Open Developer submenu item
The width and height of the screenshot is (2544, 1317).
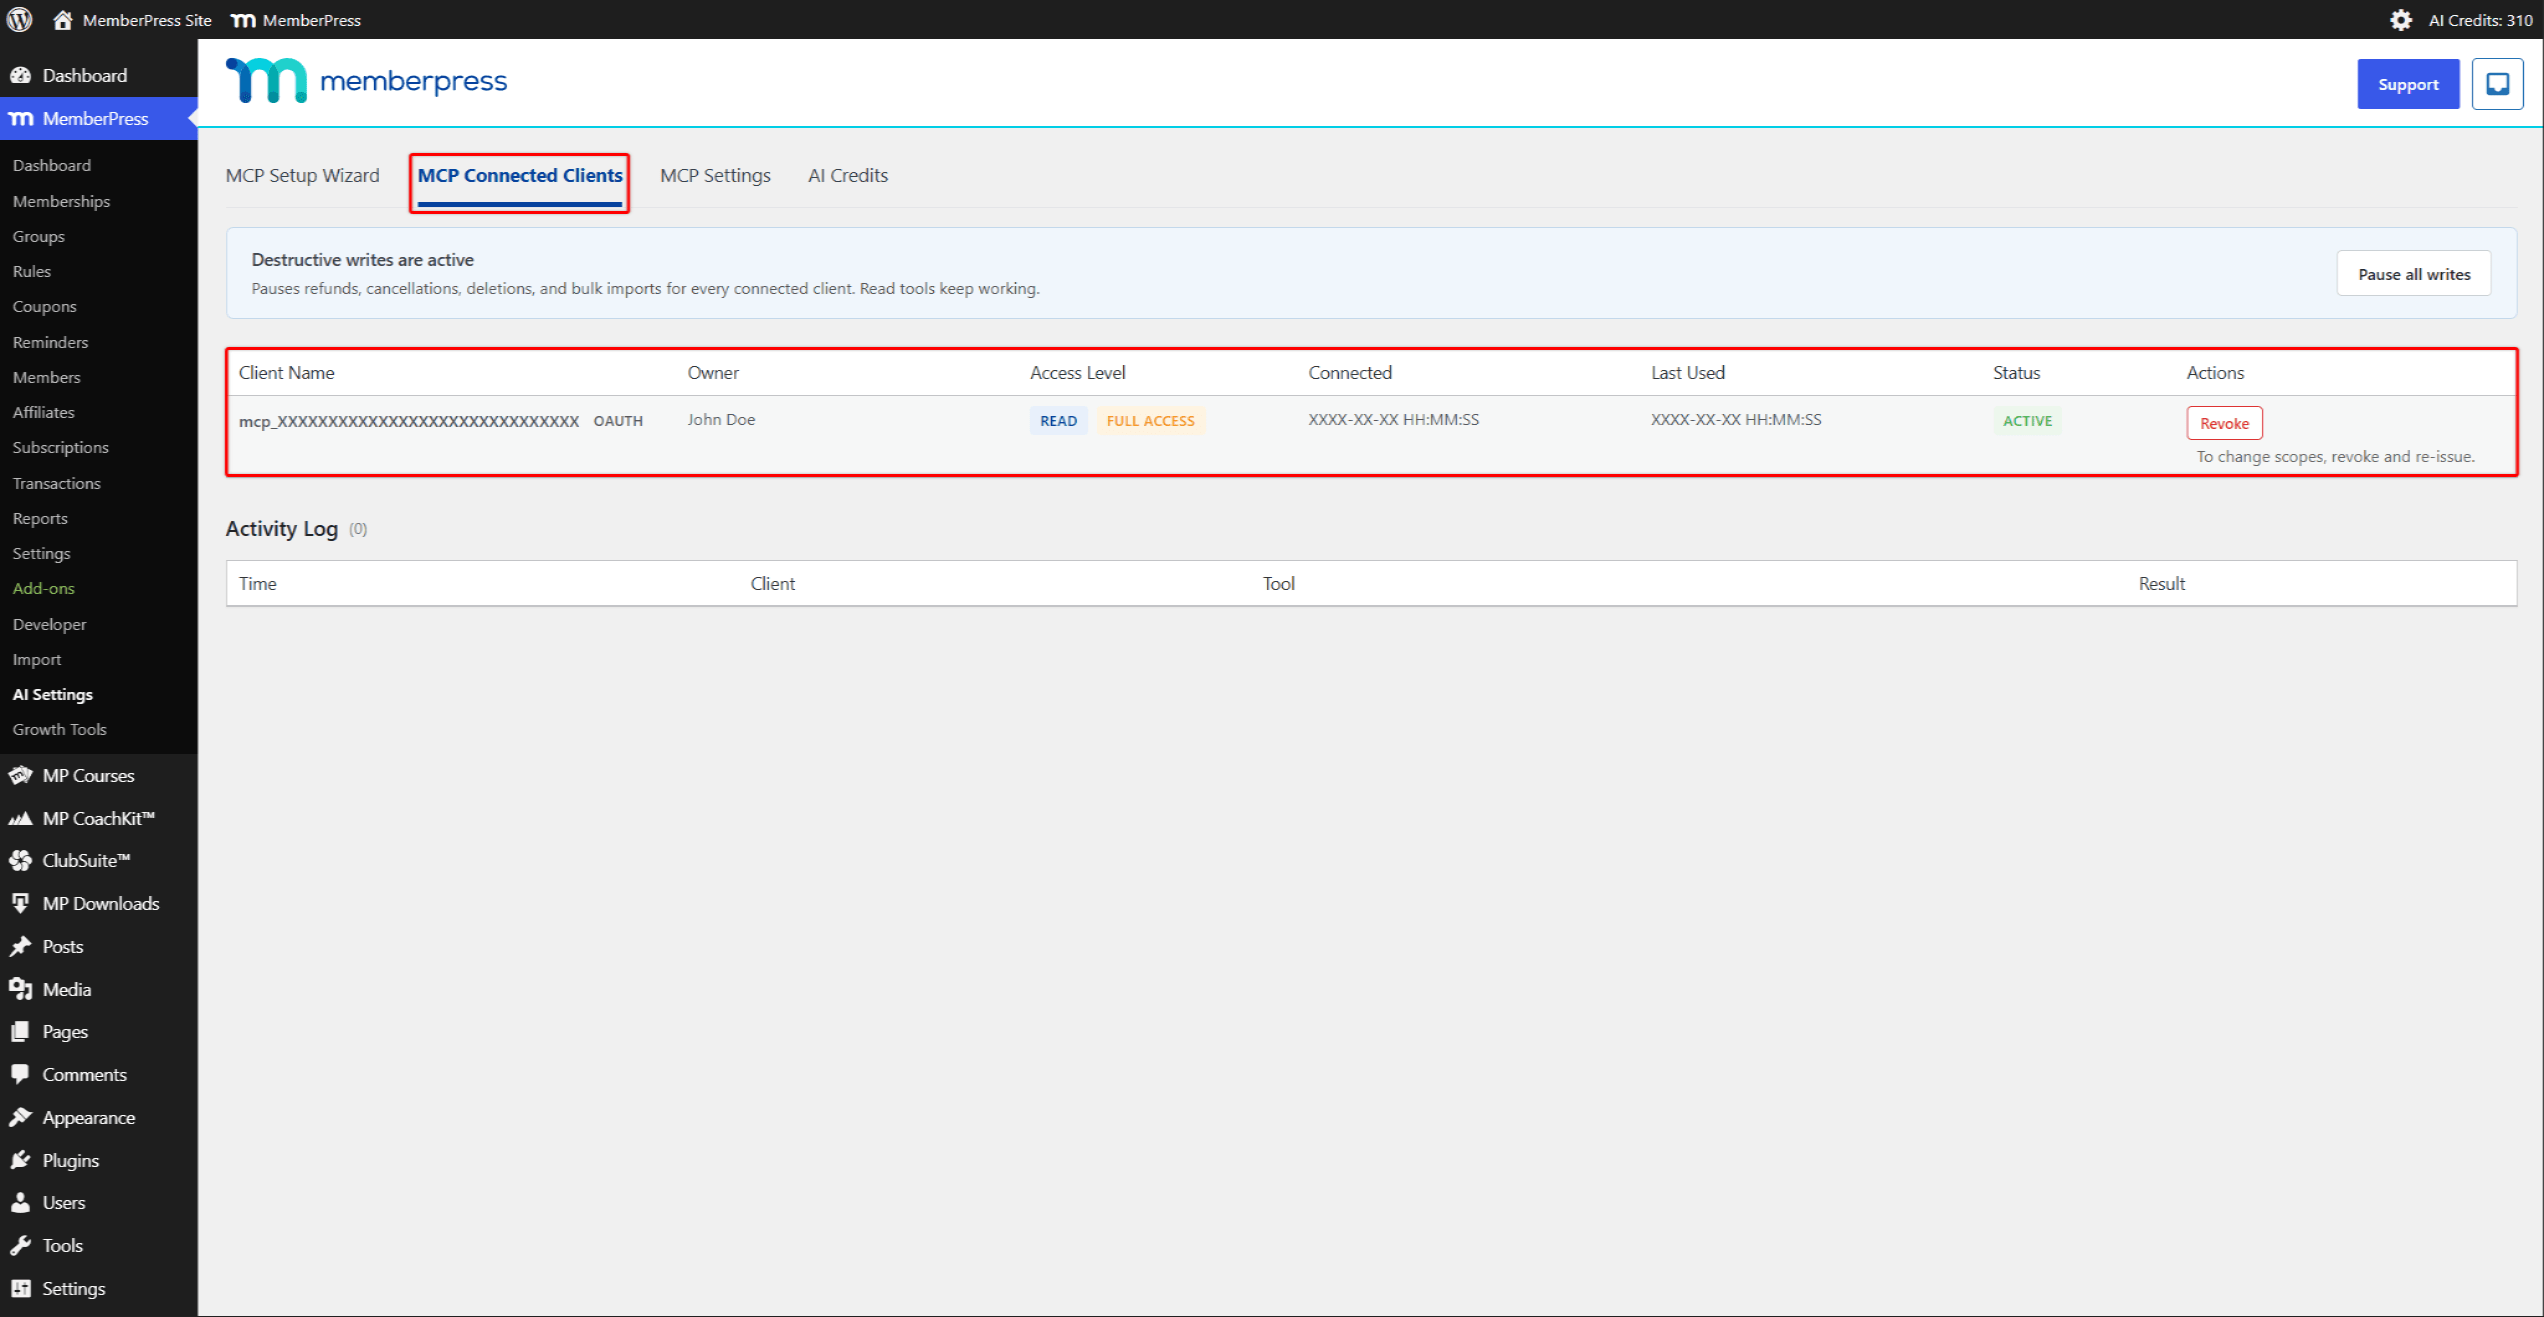point(49,624)
